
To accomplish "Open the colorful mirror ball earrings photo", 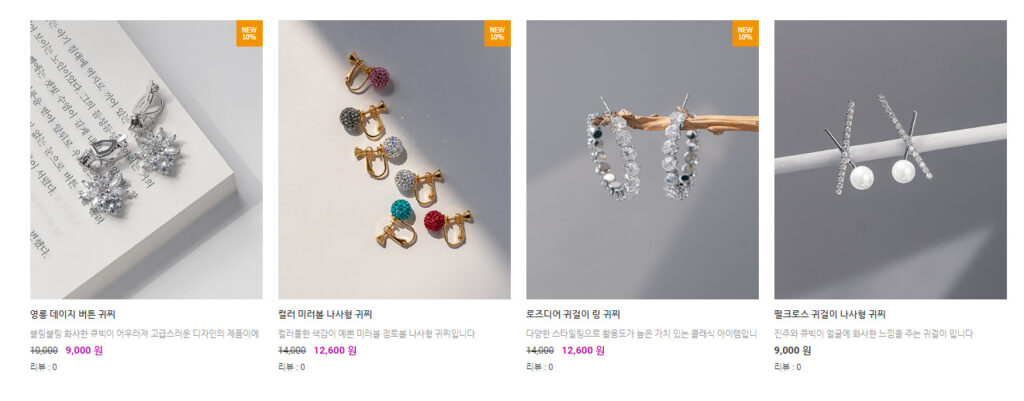I will coord(394,159).
